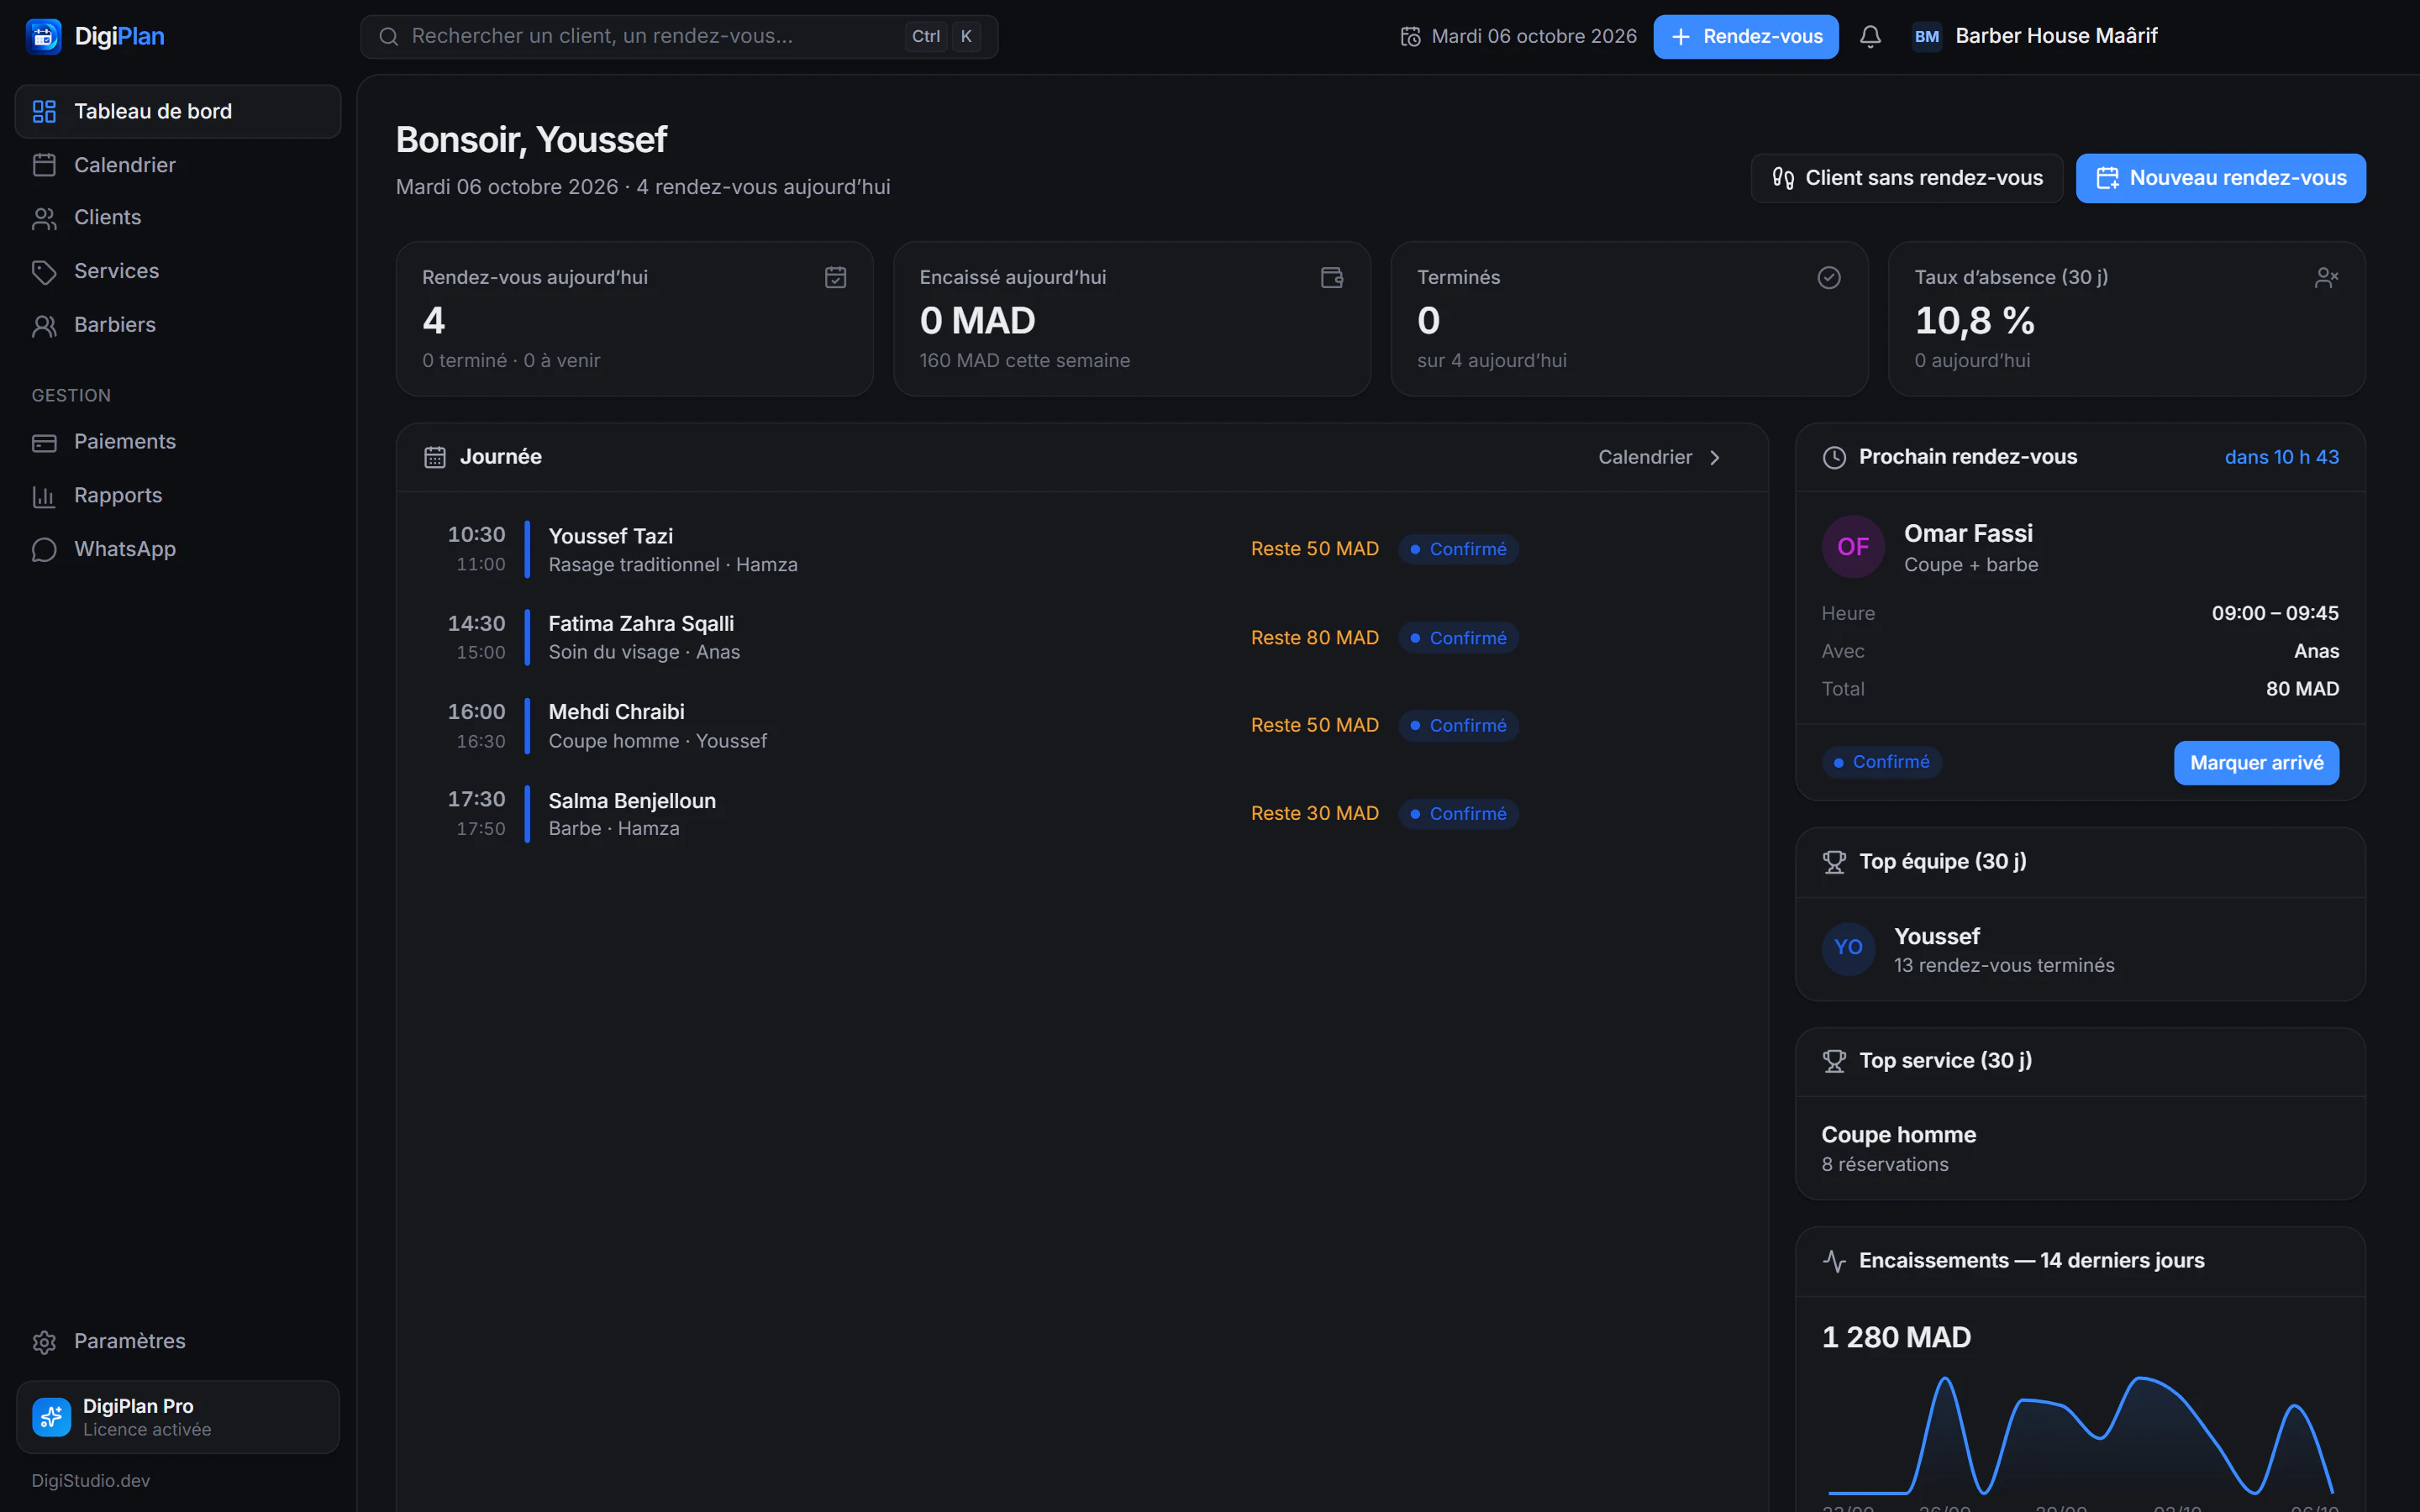Click the calendar icon on Rendez-vous aujourd'hui card
This screenshot has width=2420, height=1512.
point(835,277)
